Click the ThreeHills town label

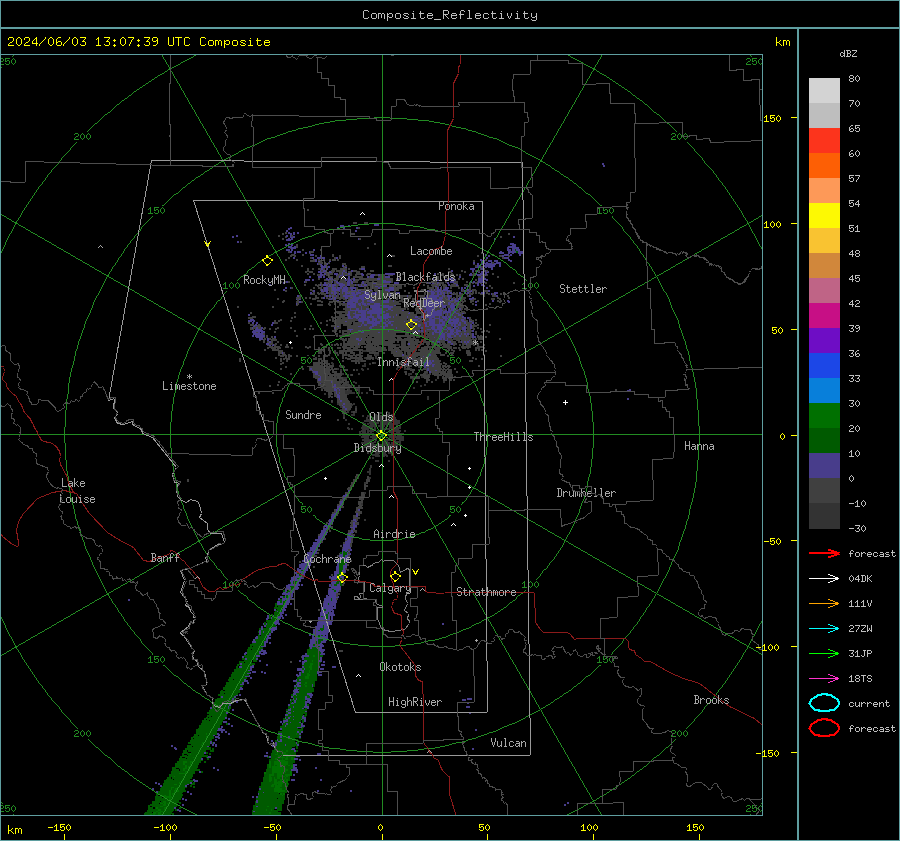point(503,437)
